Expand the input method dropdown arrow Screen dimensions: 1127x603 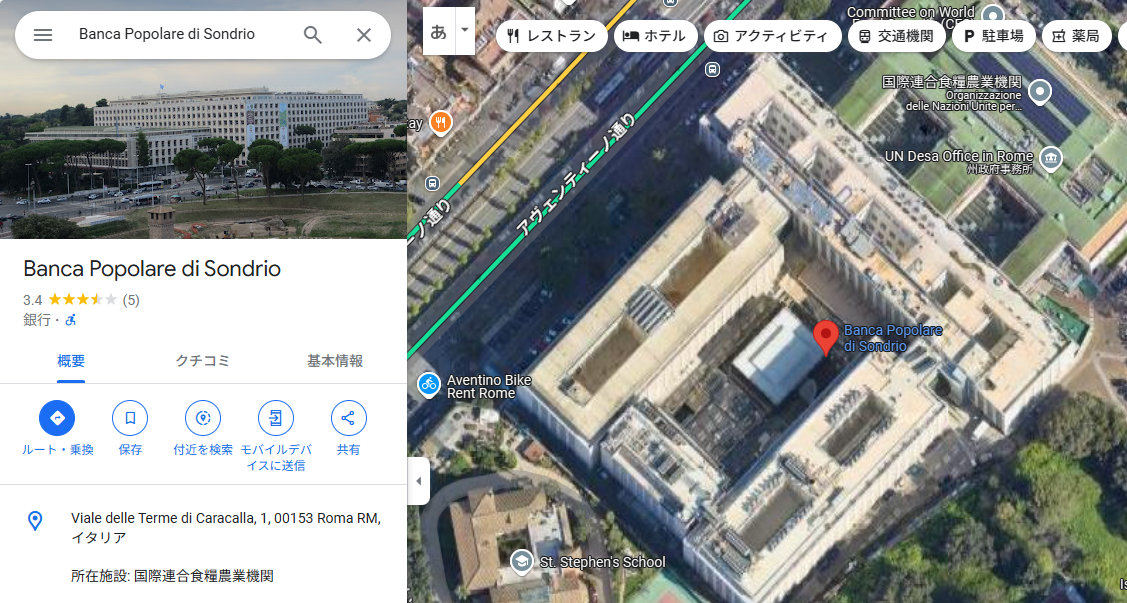(x=464, y=31)
